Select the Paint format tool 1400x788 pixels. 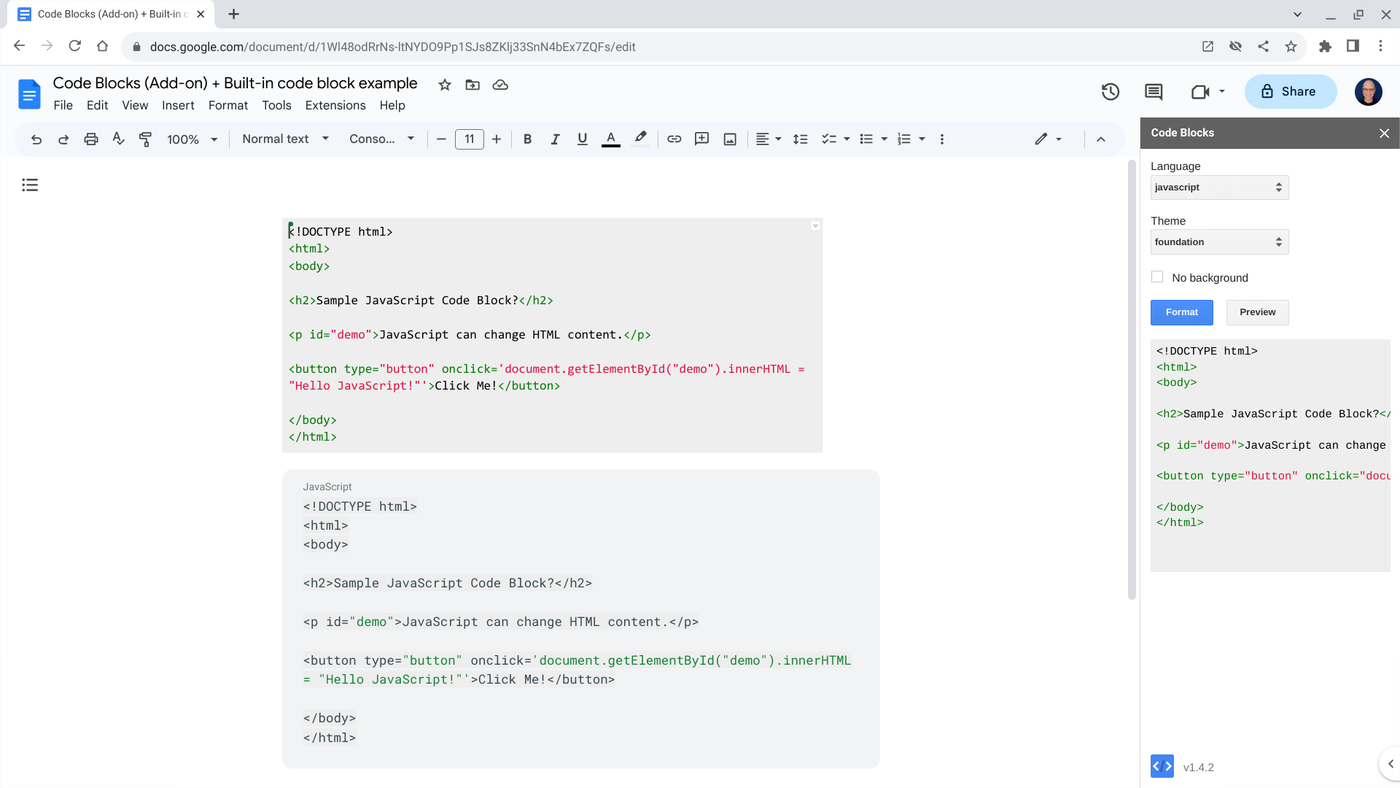coord(144,139)
